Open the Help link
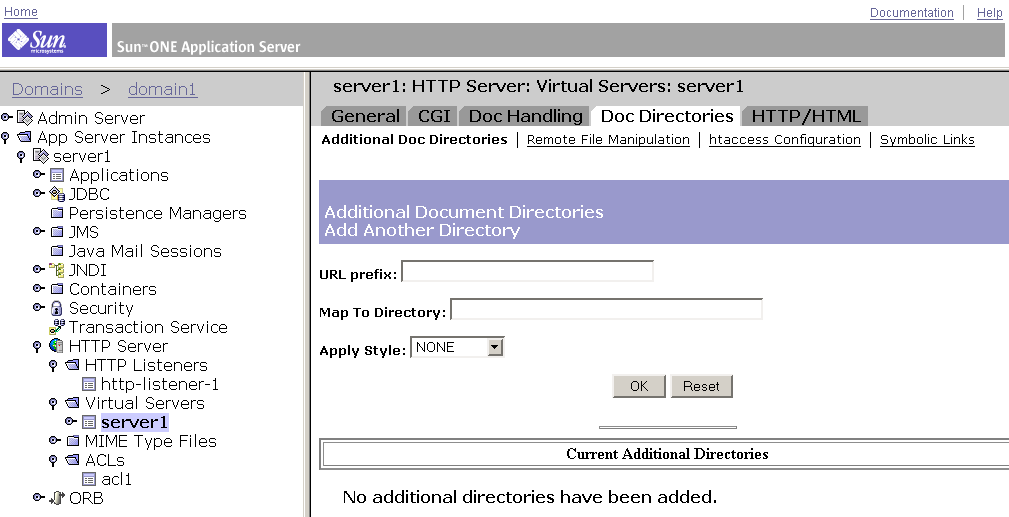This screenshot has width=1009, height=517. [990, 13]
